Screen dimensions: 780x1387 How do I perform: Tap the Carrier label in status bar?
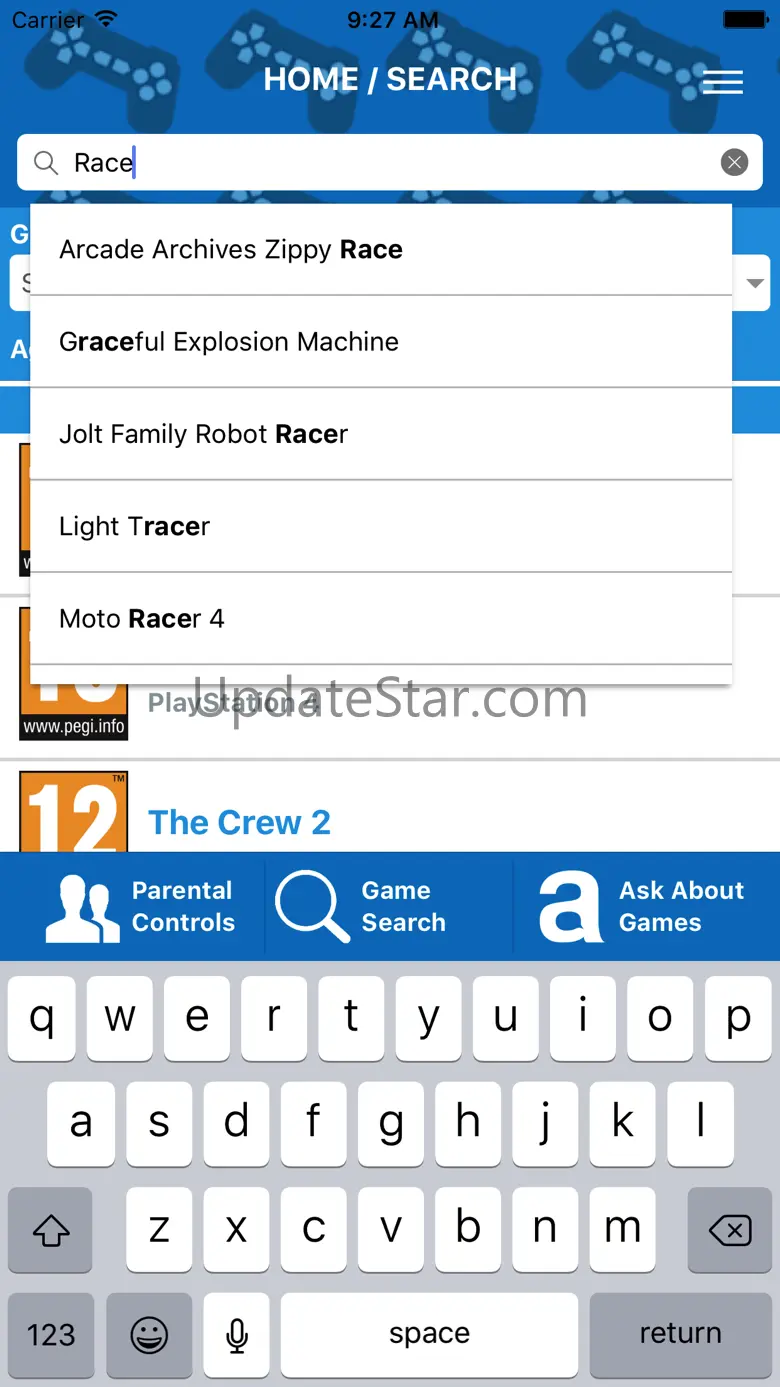click(x=48, y=19)
